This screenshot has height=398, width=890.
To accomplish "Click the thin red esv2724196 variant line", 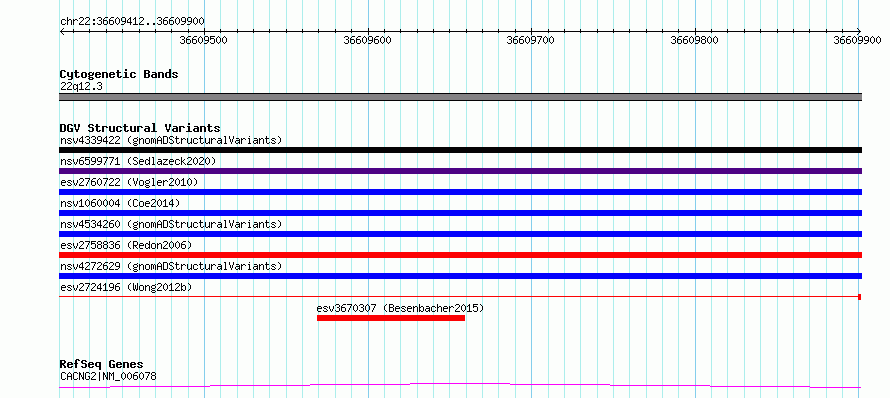I will 460,296.
